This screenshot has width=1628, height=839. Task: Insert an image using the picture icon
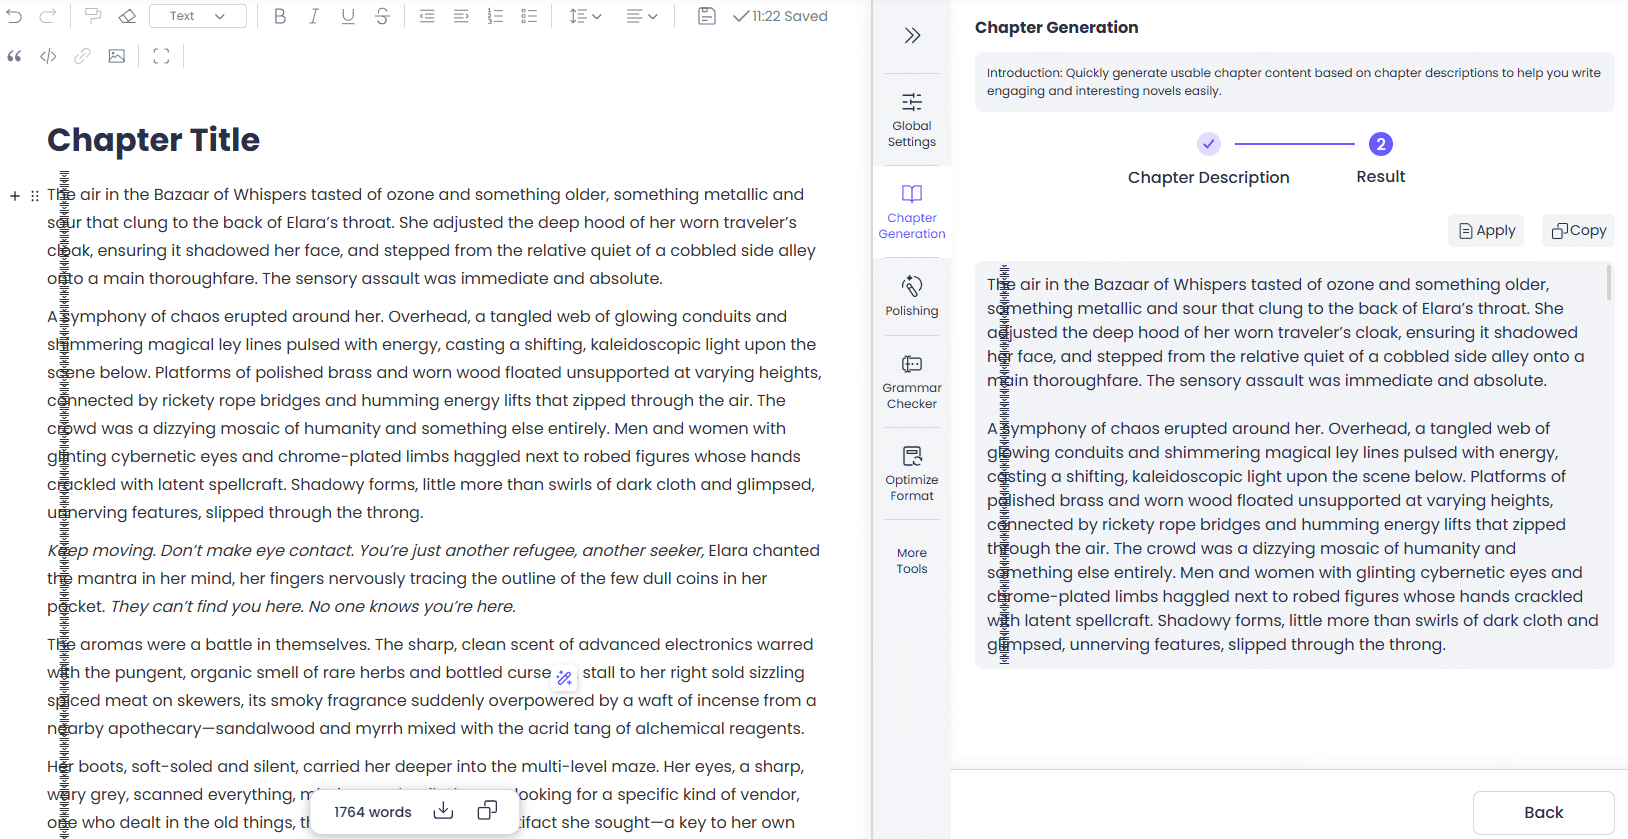(x=117, y=56)
